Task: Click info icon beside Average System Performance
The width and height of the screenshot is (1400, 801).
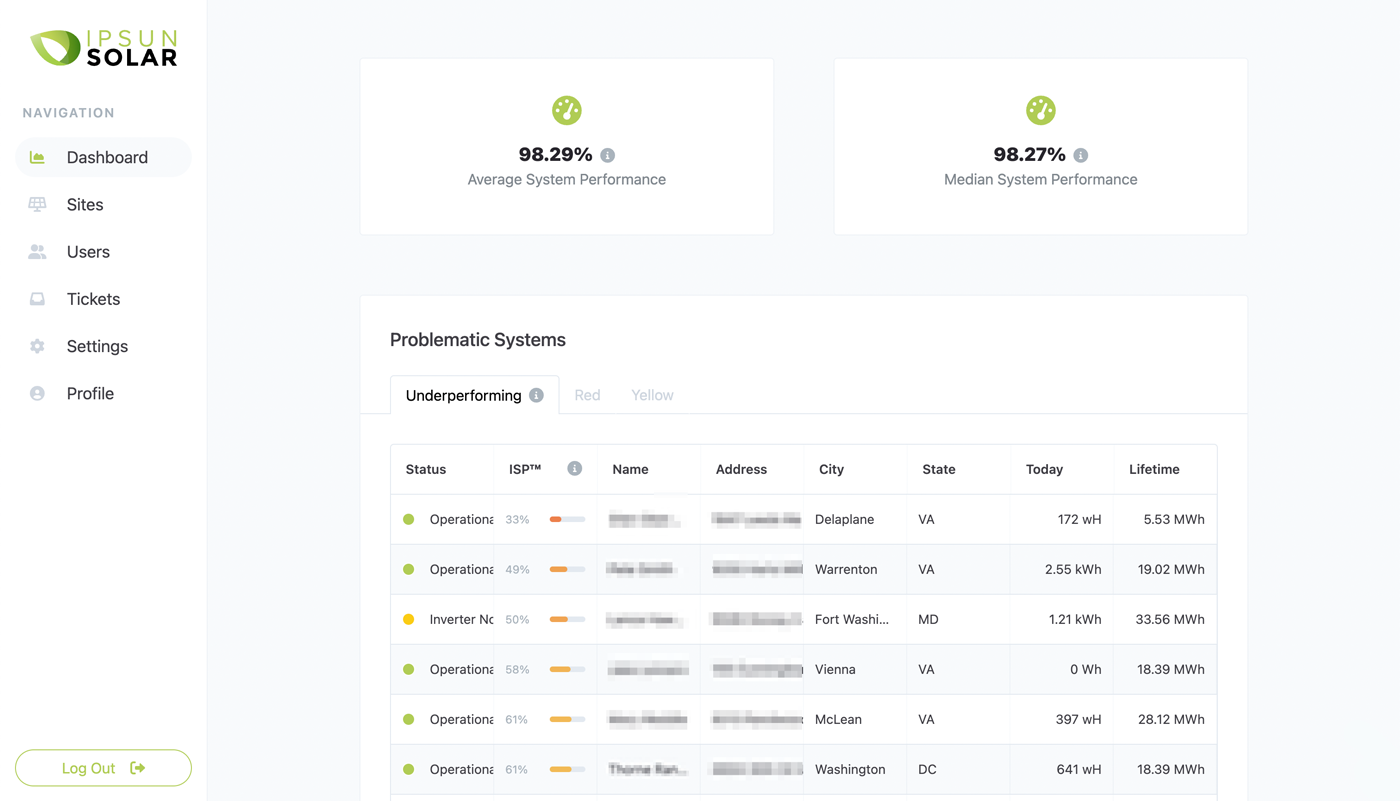Action: [x=608, y=155]
